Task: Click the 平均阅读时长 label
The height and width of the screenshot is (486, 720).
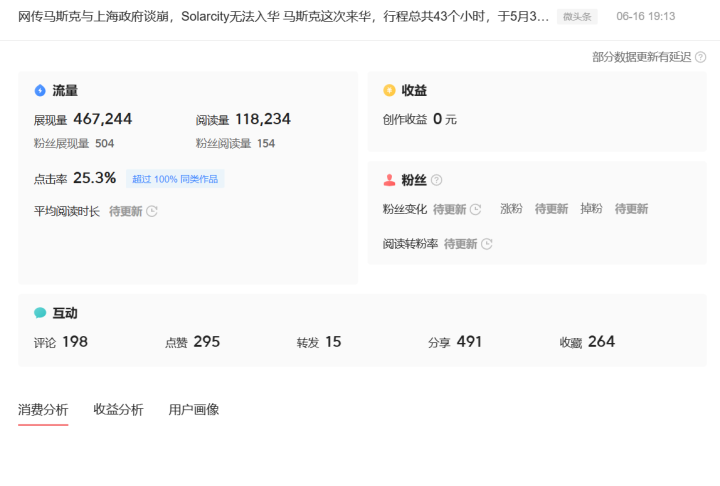Action: click(x=67, y=211)
